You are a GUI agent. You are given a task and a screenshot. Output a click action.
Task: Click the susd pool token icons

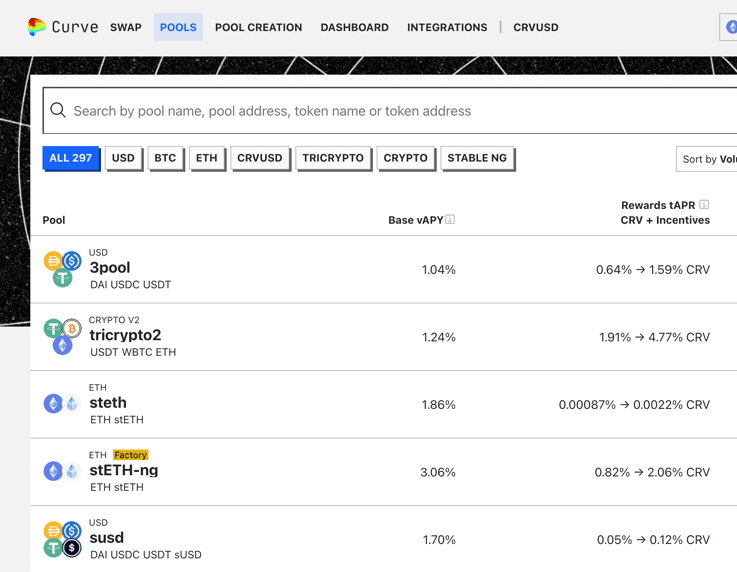pyautogui.click(x=62, y=539)
